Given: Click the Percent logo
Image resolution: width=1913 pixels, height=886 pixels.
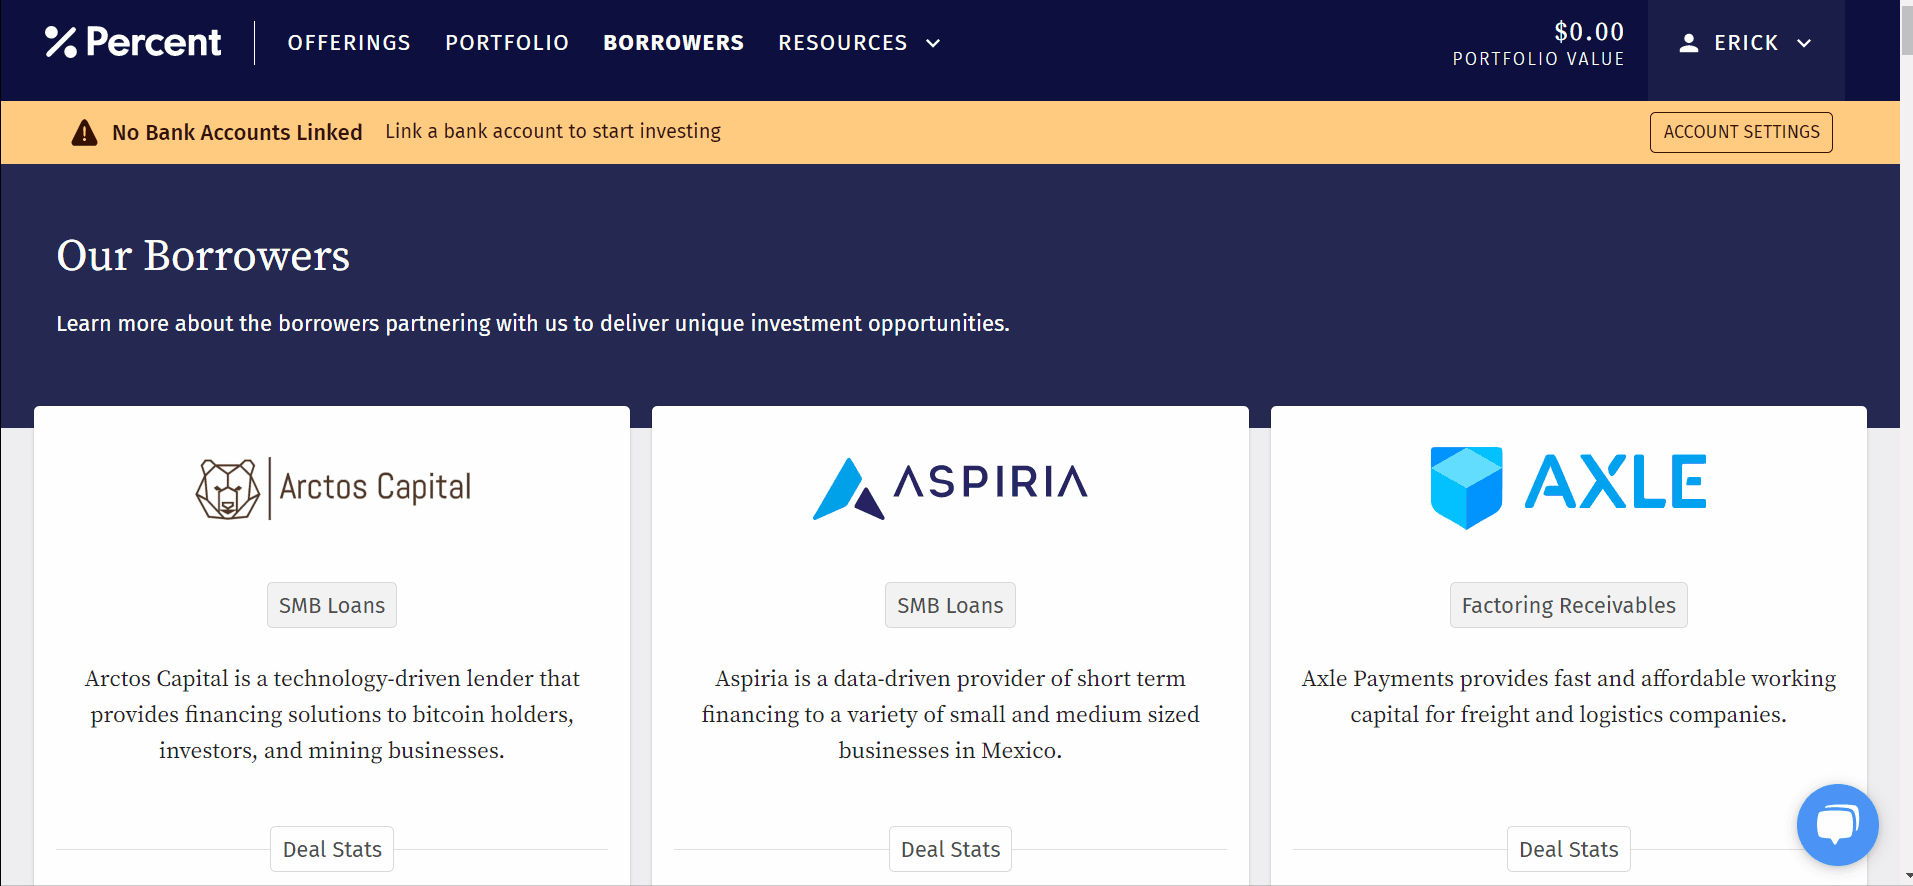Looking at the screenshot, I should pos(133,42).
